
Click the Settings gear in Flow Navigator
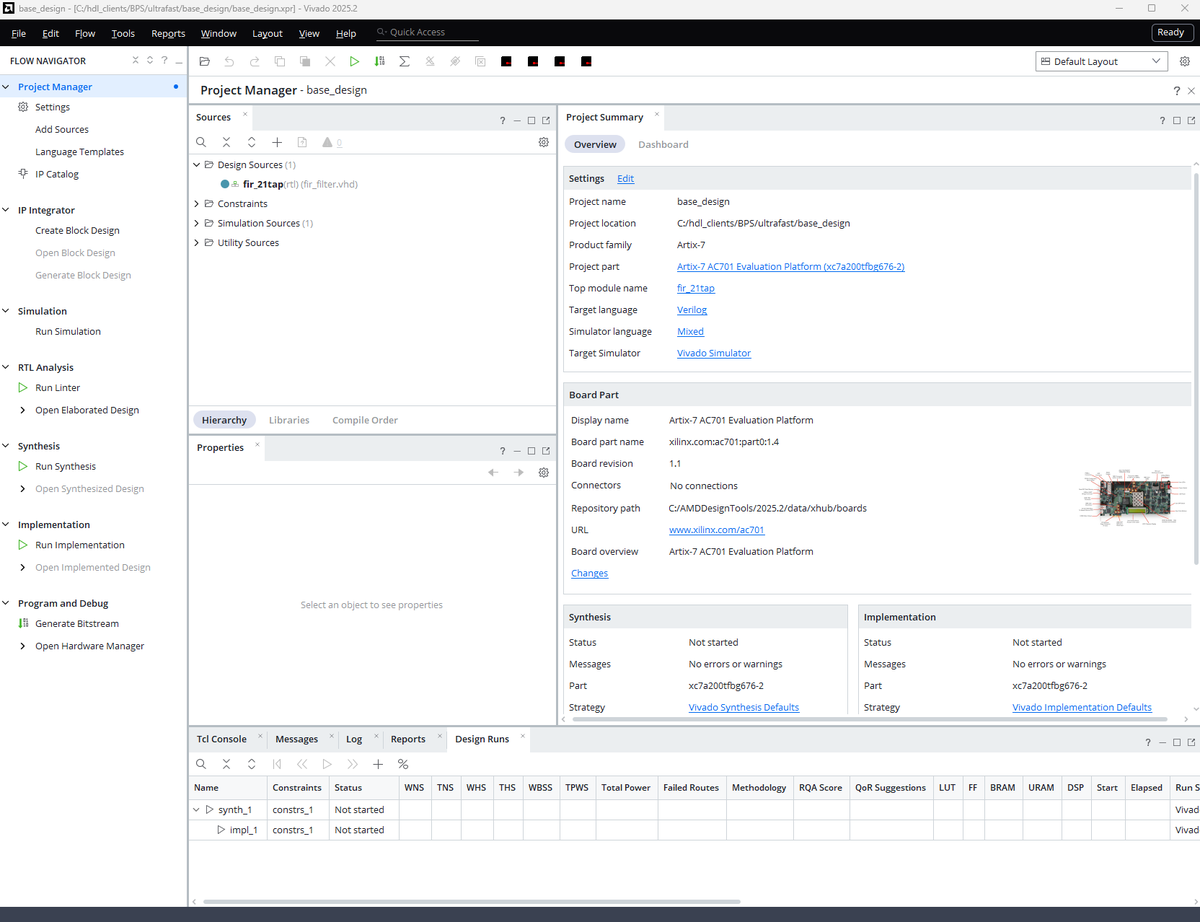[x=24, y=107]
